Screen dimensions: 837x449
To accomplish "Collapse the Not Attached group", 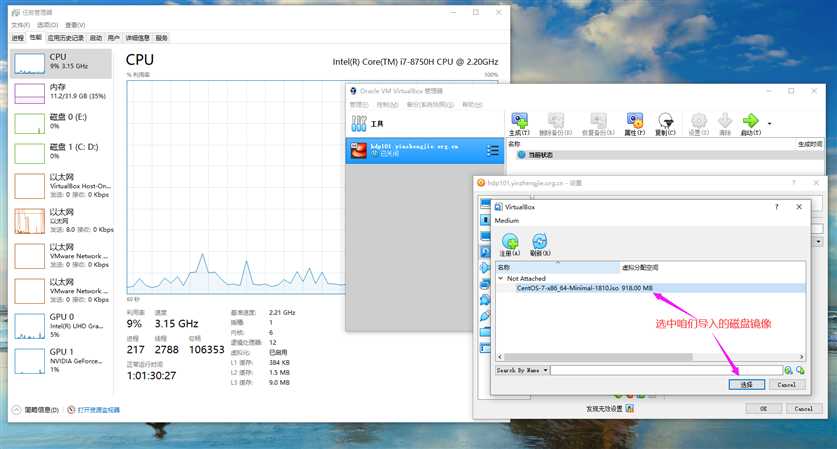I will (501, 278).
